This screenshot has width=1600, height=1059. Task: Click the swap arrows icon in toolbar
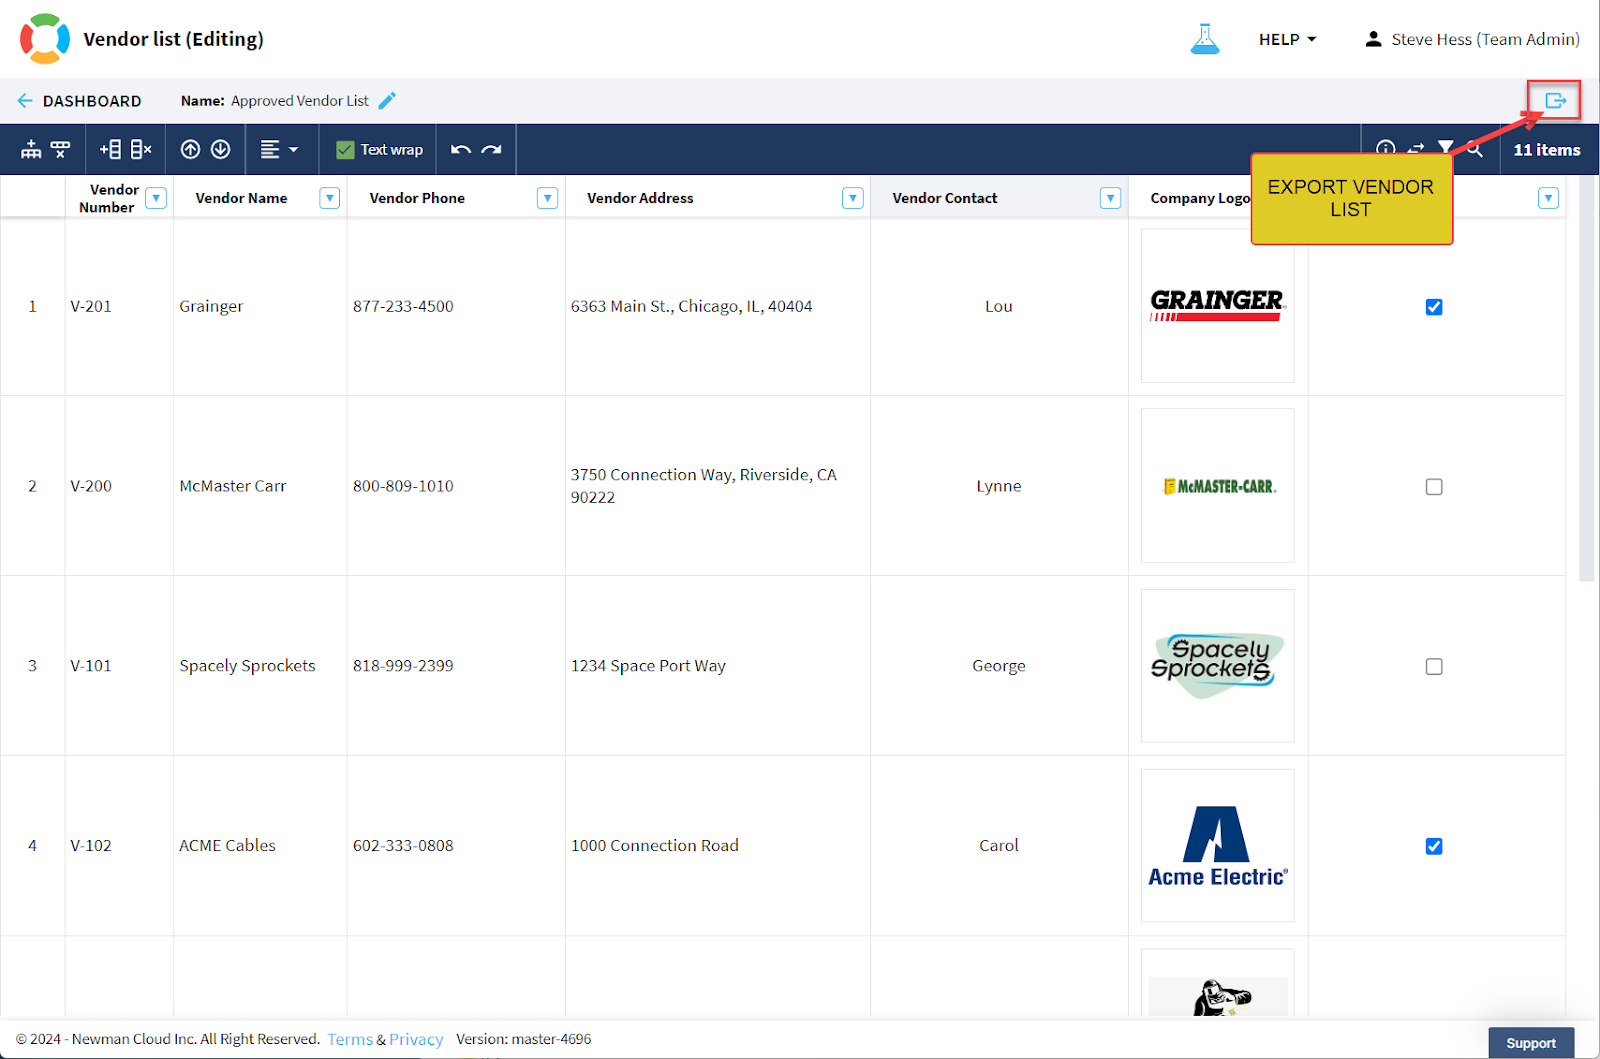1416,149
